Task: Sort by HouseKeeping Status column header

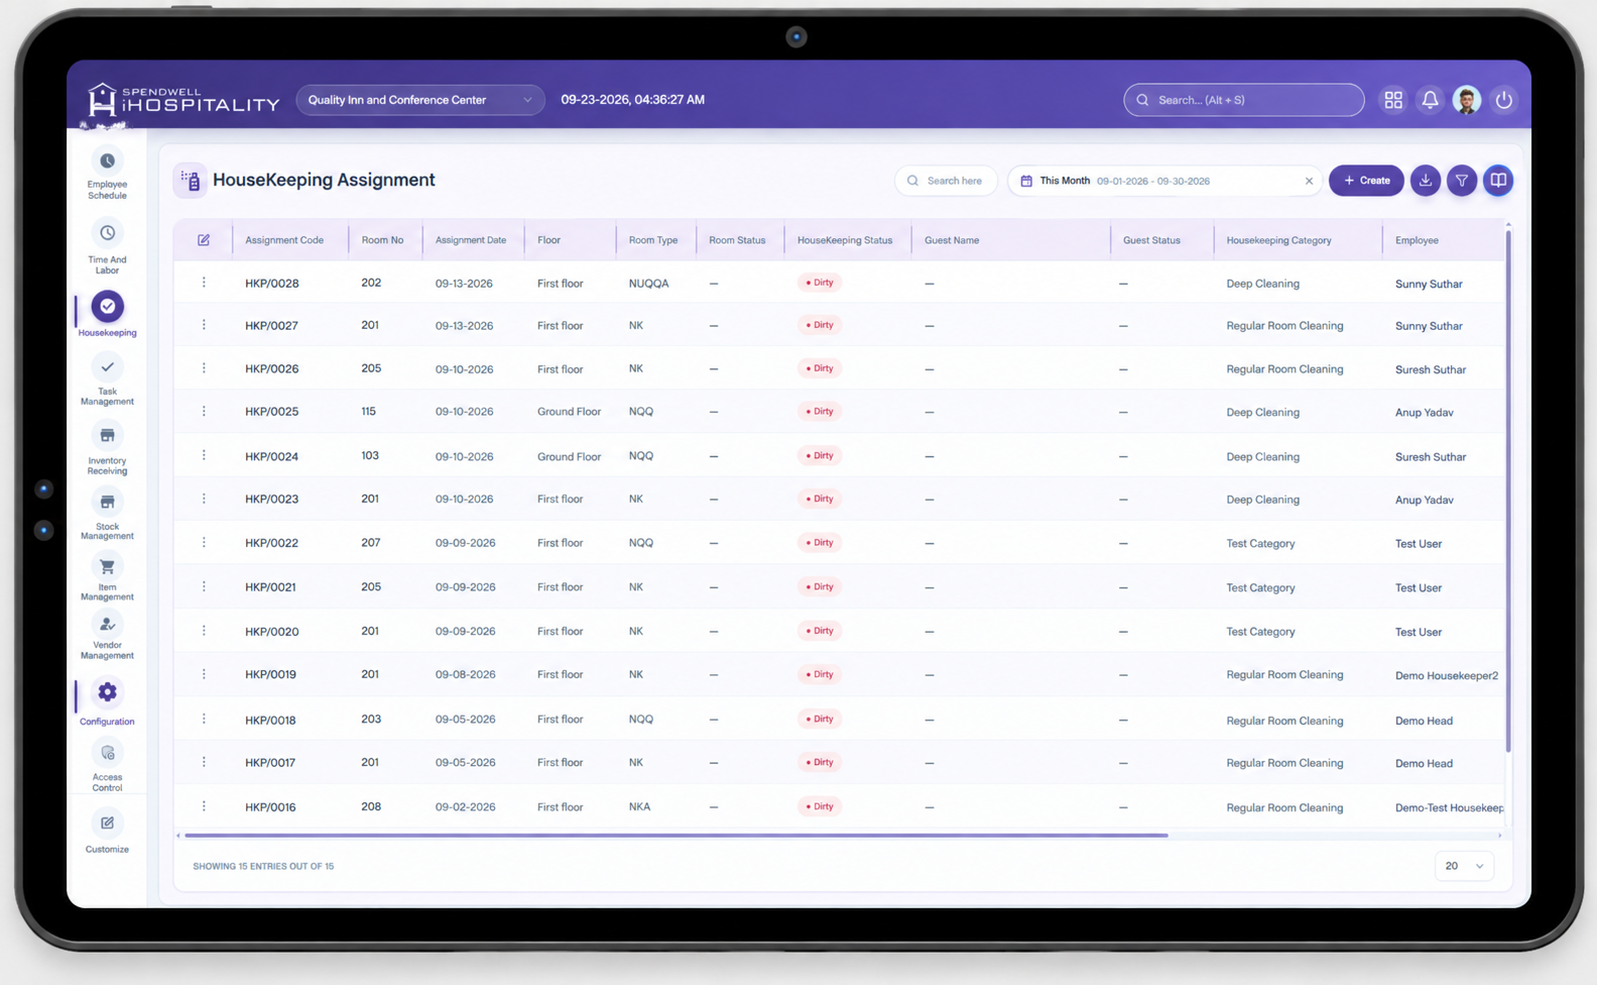Action: click(844, 240)
